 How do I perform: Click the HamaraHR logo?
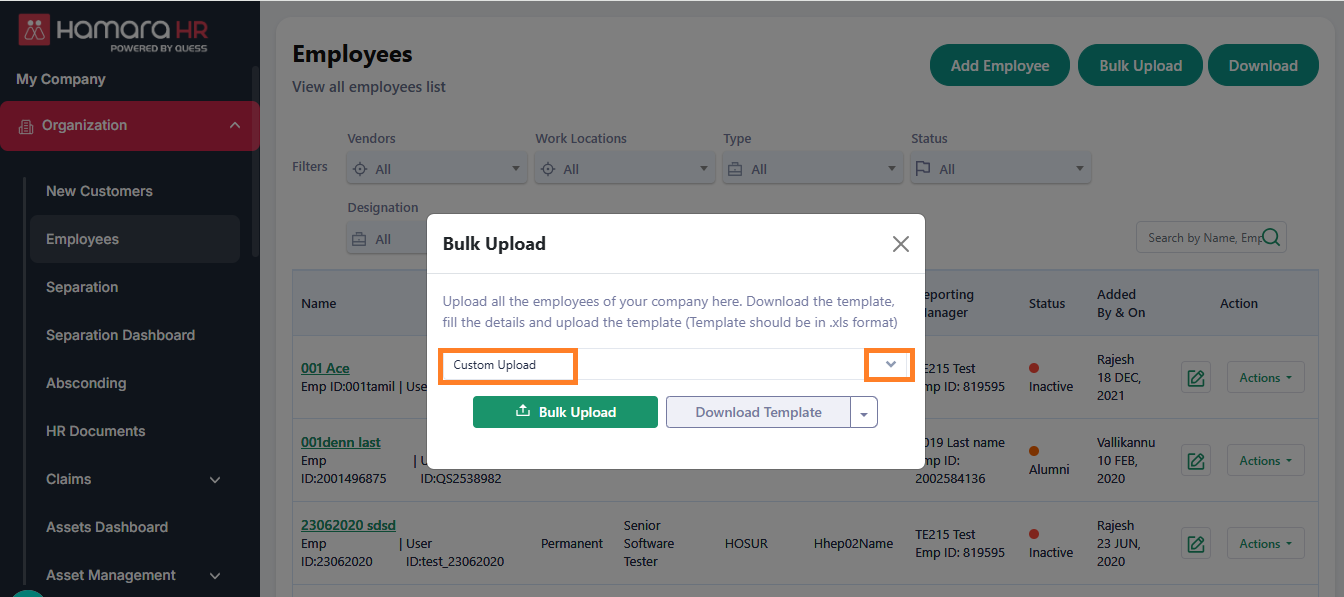(113, 32)
